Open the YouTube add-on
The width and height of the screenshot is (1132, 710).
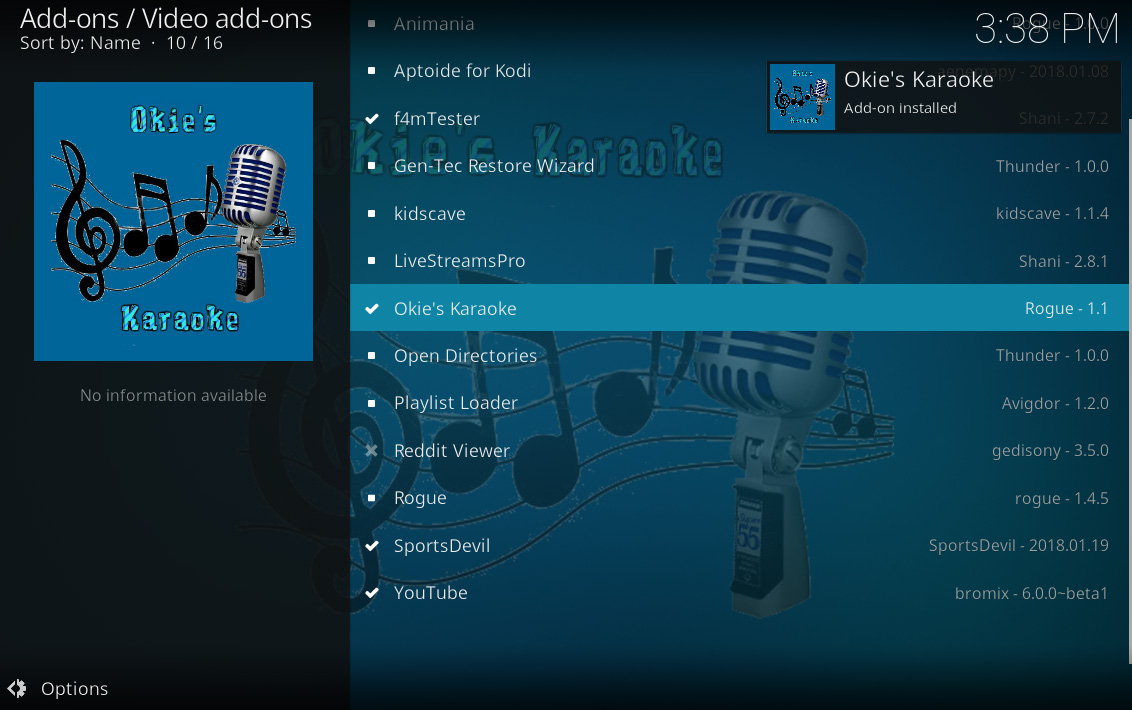[431, 593]
